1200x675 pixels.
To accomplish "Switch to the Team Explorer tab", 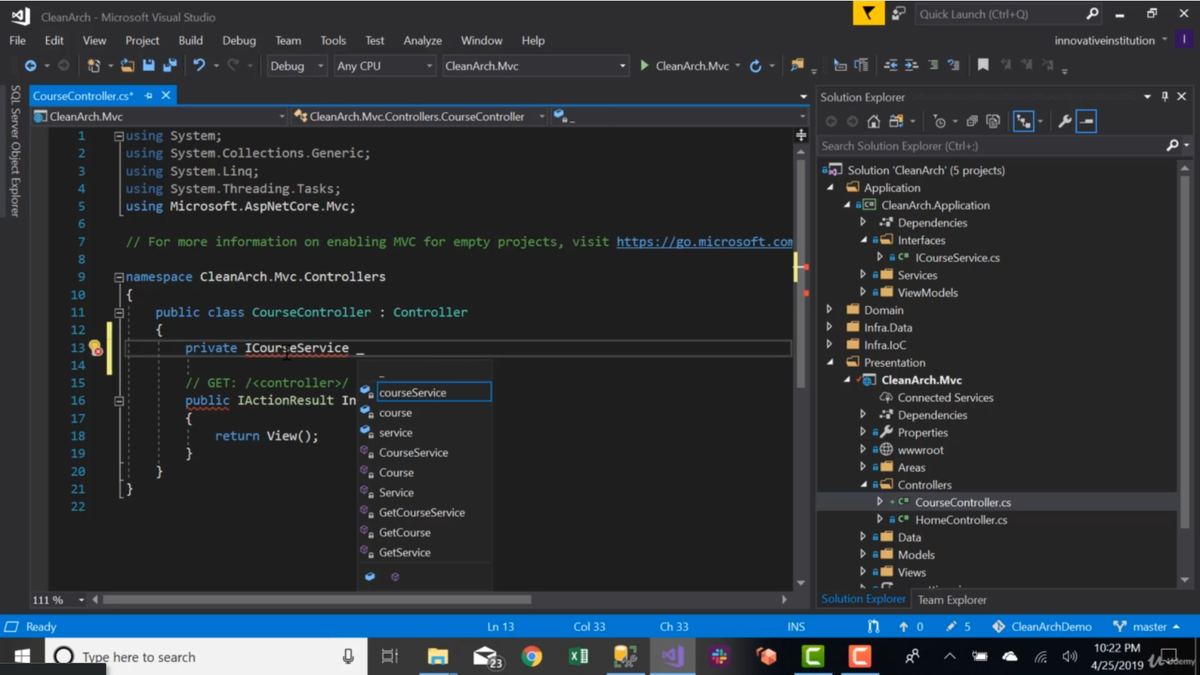I will 952,600.
